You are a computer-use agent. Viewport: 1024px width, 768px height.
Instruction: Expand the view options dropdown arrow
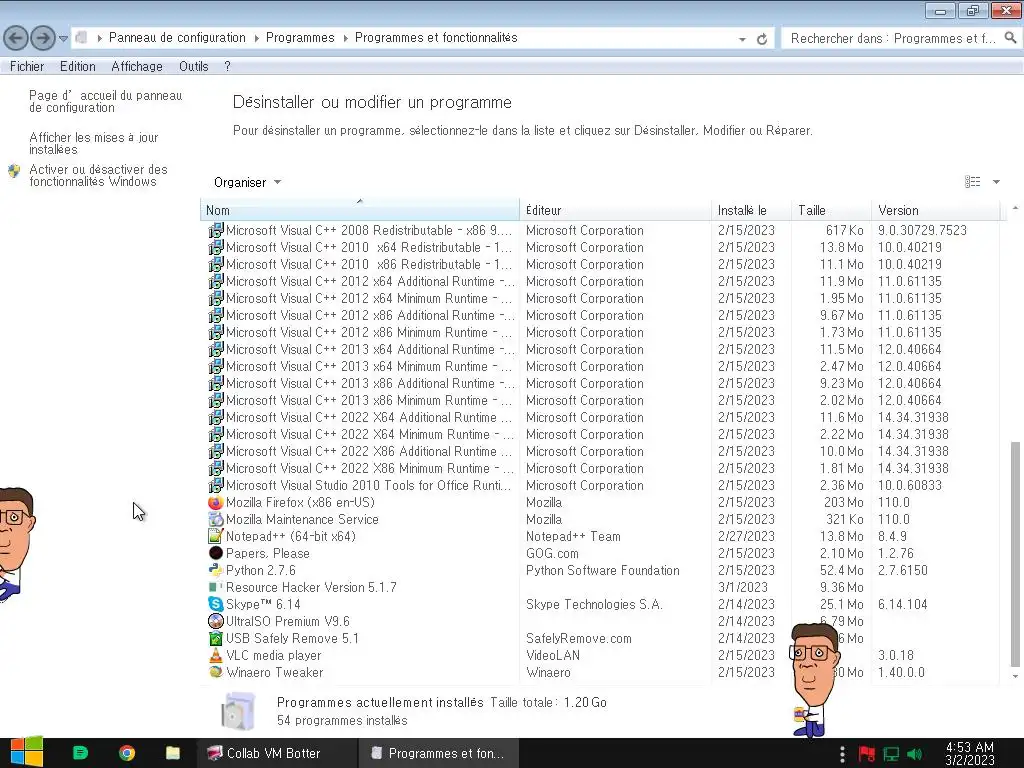[996, 182]
